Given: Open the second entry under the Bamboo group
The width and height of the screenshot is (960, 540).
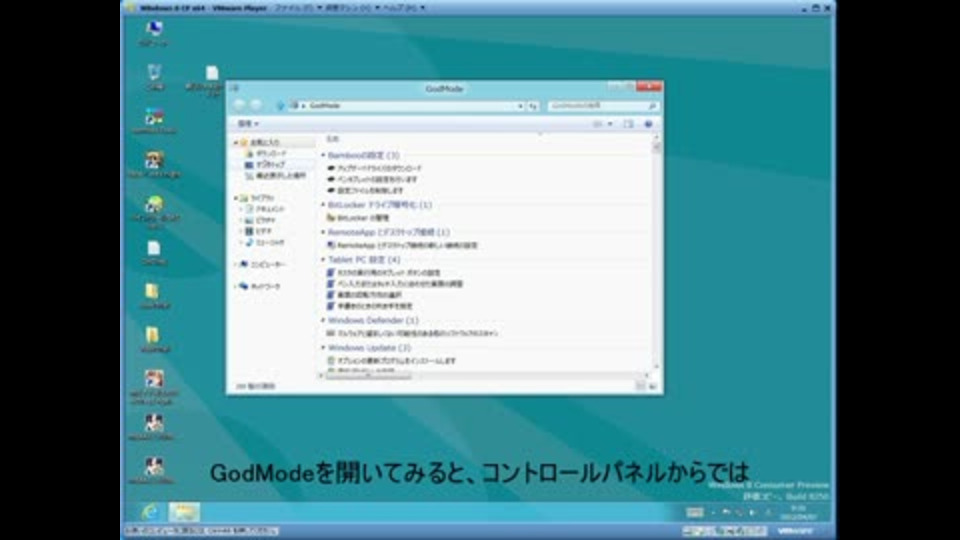Looking at the screenshot, I should pyautogui.click(x=372, y=179).
